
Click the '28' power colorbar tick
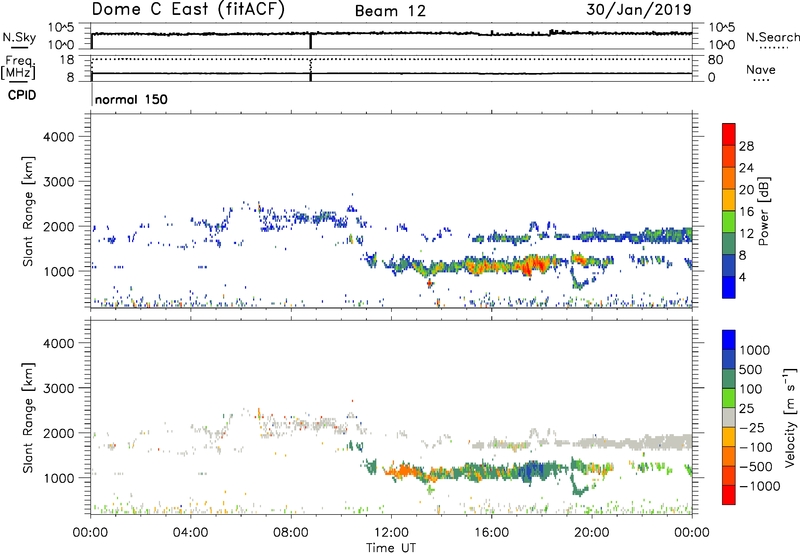[x=746, y=146]
